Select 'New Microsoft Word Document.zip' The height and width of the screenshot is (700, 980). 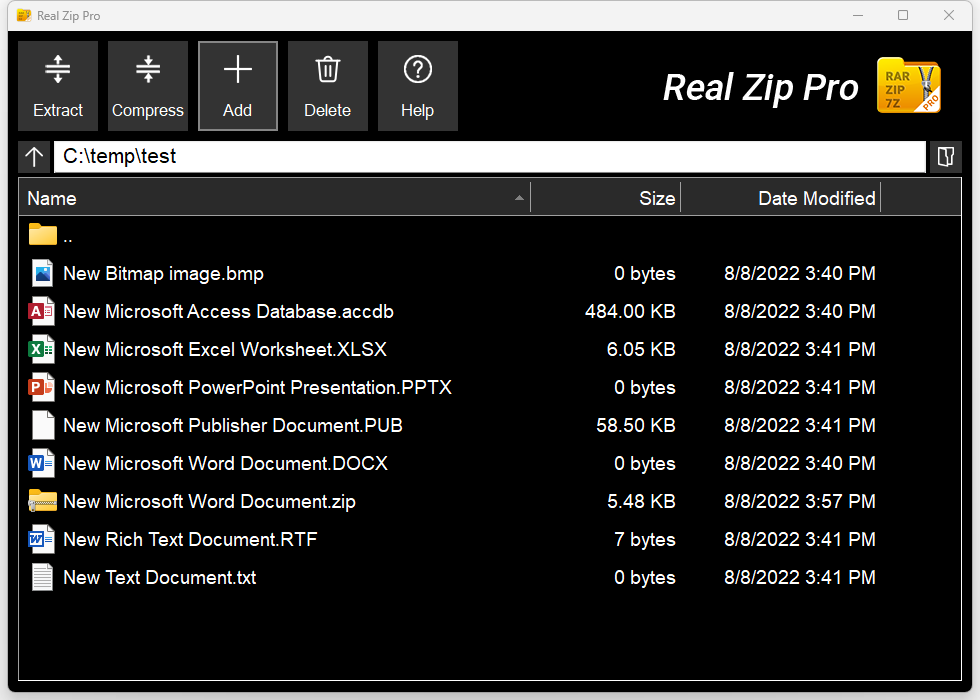click(x=209, y=502)
